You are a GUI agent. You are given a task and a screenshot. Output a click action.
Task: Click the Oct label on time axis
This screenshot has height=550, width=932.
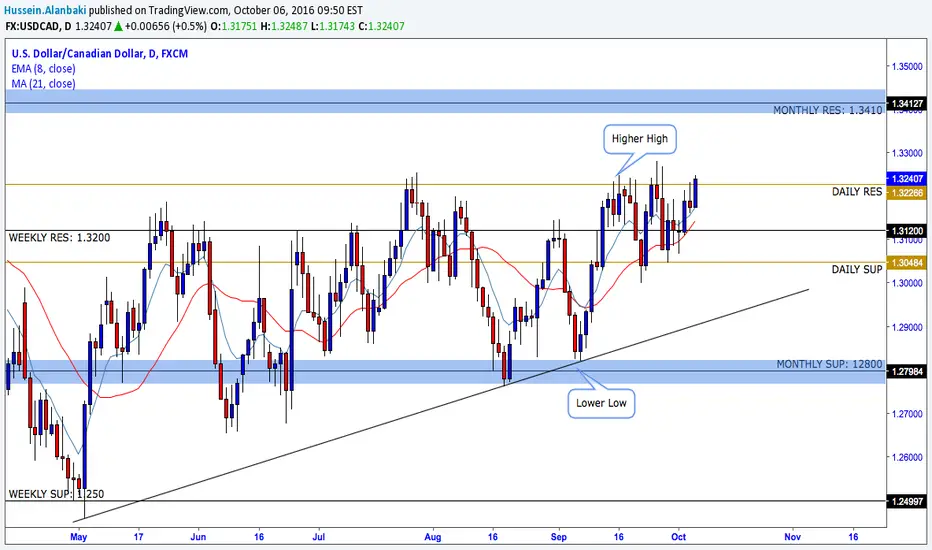[679, 537]
